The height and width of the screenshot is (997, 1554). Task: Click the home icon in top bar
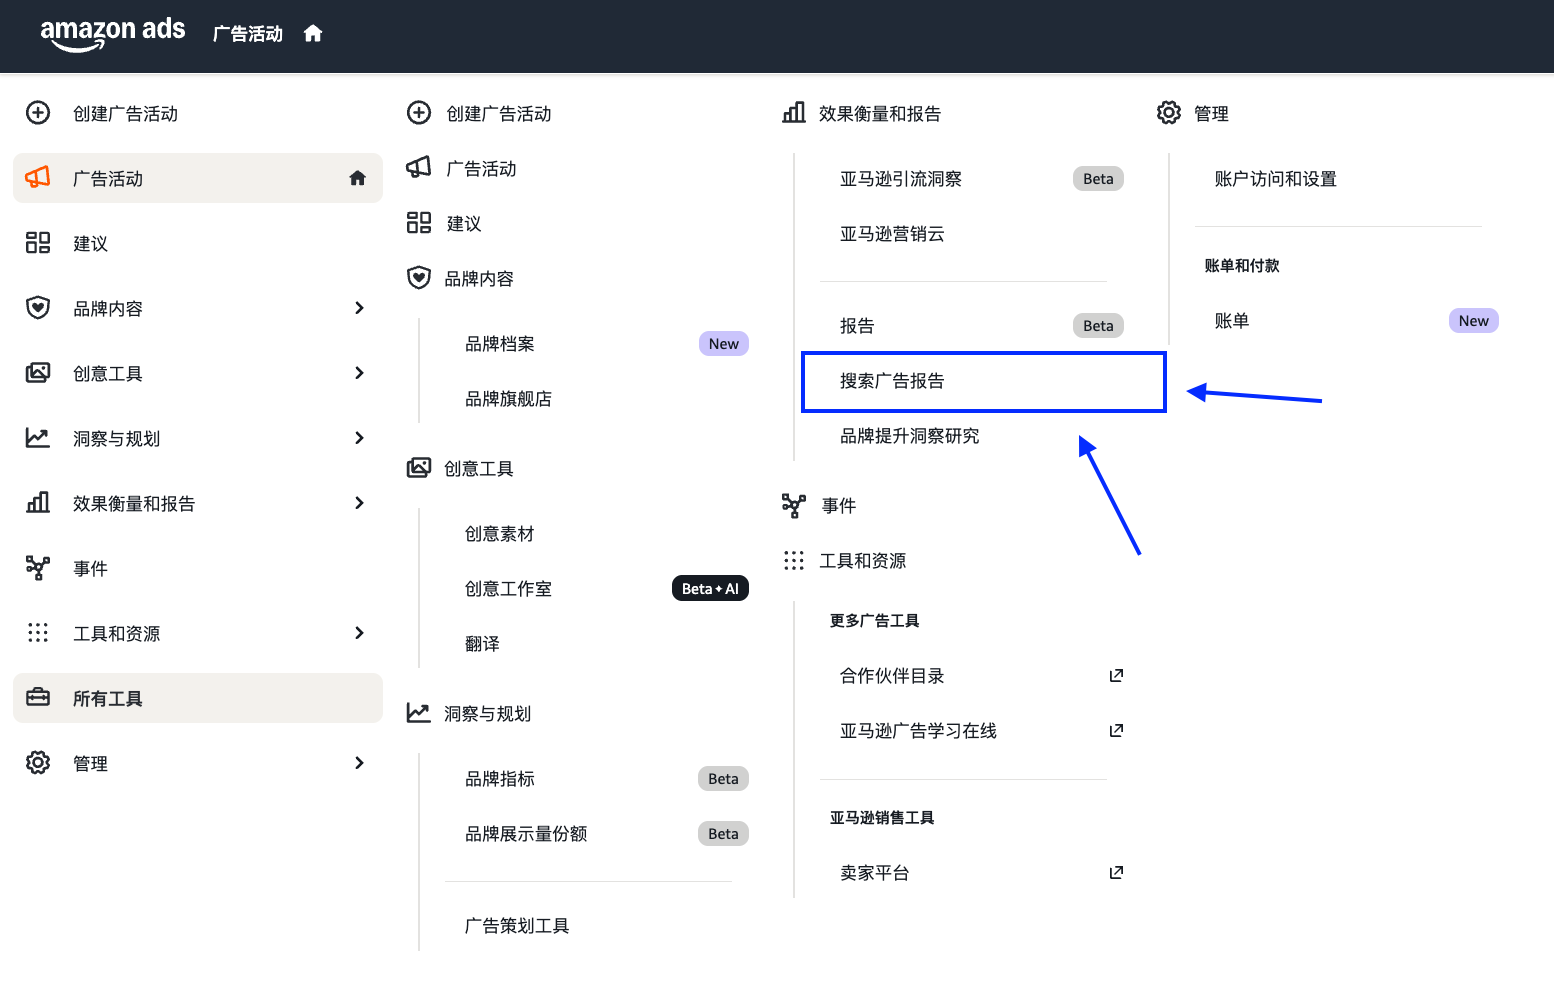coord(313,34)
